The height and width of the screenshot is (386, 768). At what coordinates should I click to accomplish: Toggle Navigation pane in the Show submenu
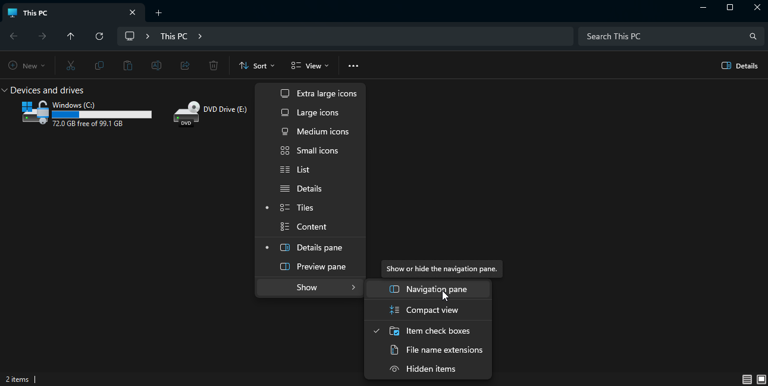(x=428, y=289)
